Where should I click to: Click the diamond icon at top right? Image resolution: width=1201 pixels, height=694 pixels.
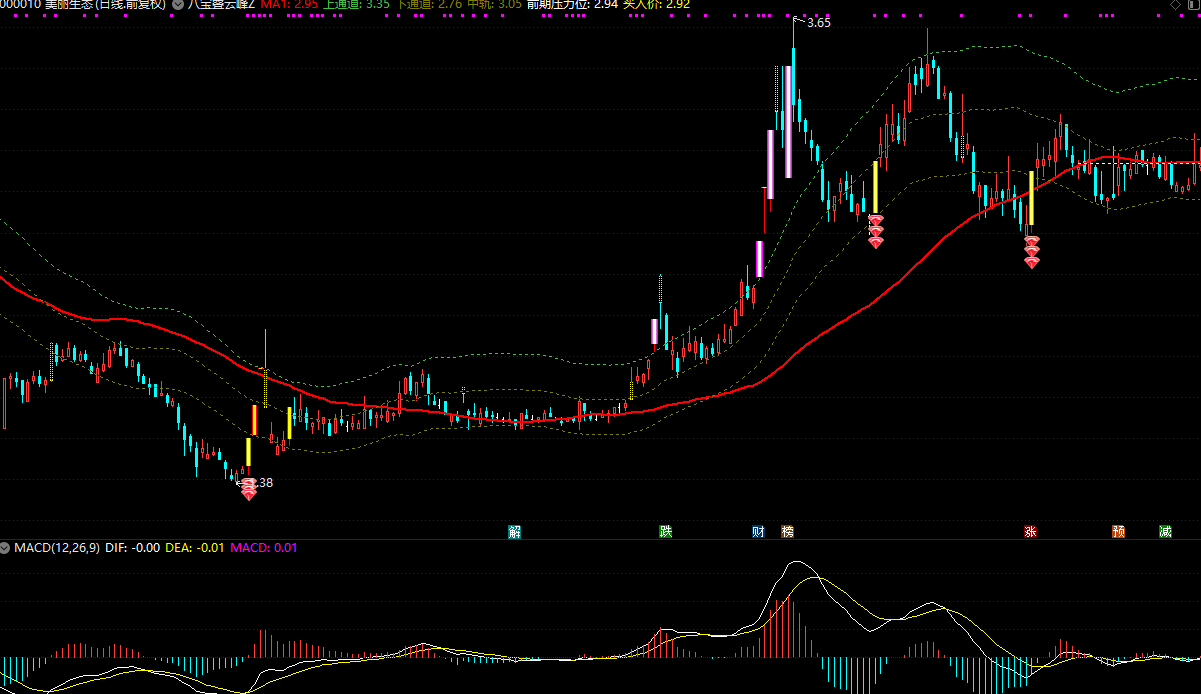coord(1174,5)
